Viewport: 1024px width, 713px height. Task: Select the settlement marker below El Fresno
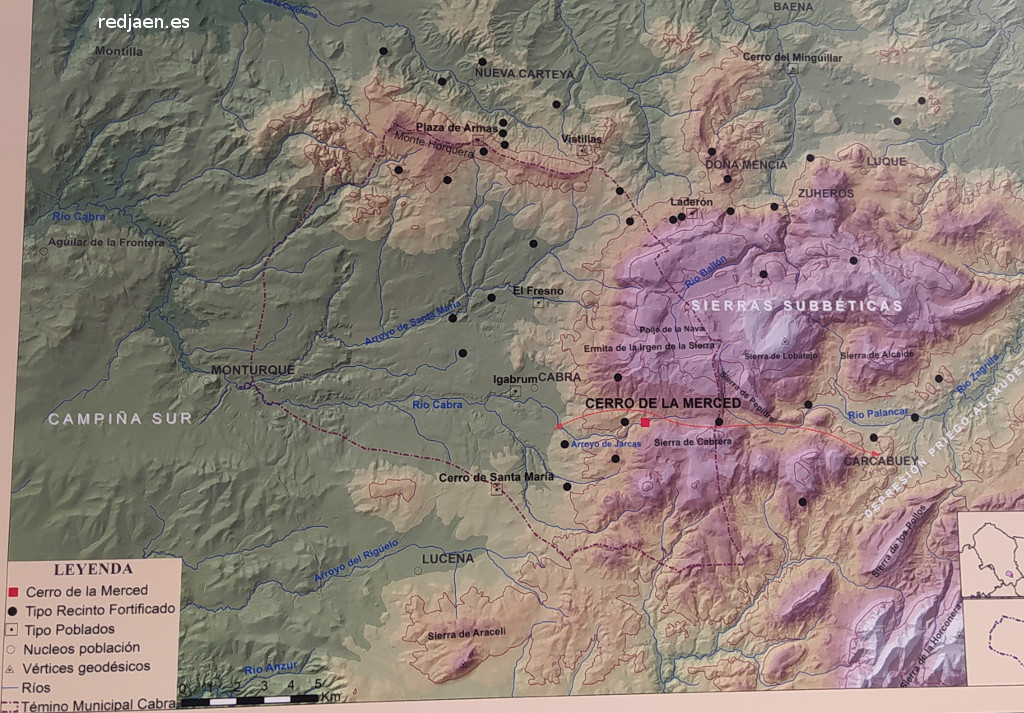tap(539, 302)
